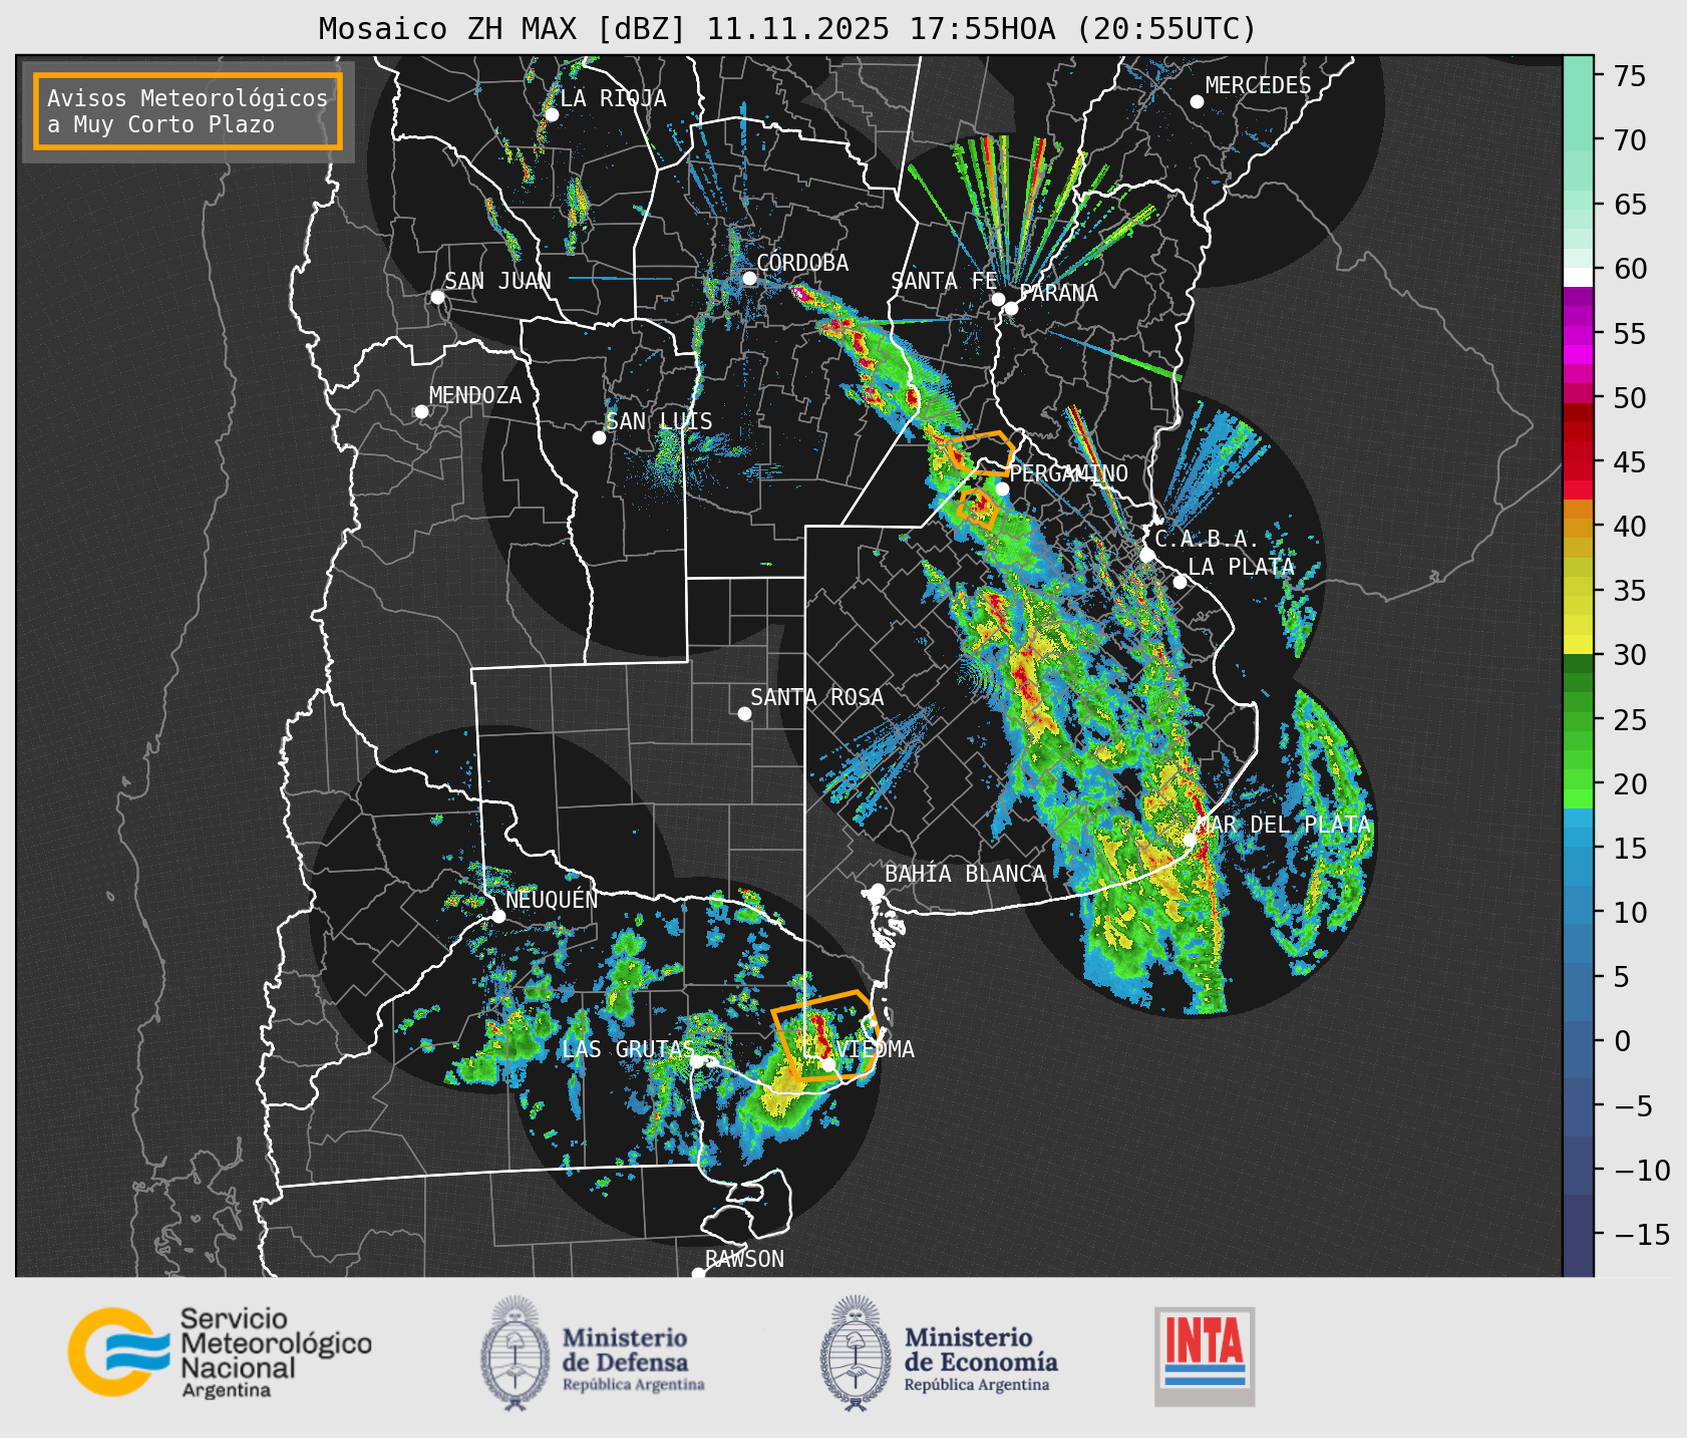This screenshot has width=1687, height=1438.
Task: Pick the orange 40 dBZ colorbar segment
Action: tap(1578, 527)
